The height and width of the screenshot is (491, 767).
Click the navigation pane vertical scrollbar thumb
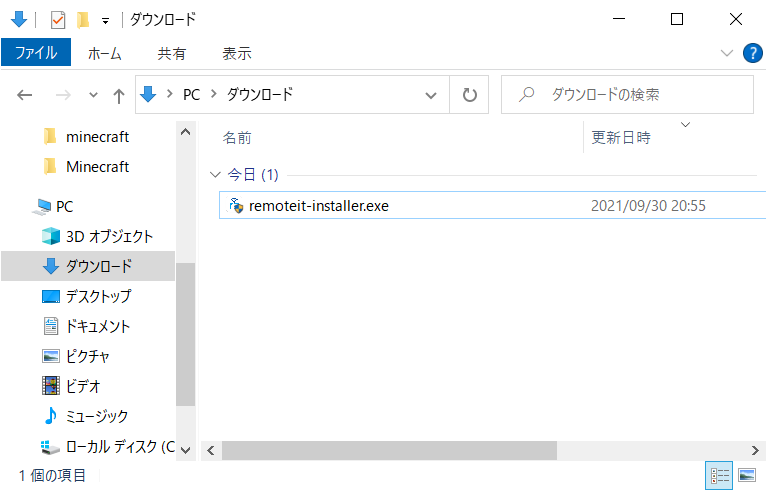(x=185, y=335)
